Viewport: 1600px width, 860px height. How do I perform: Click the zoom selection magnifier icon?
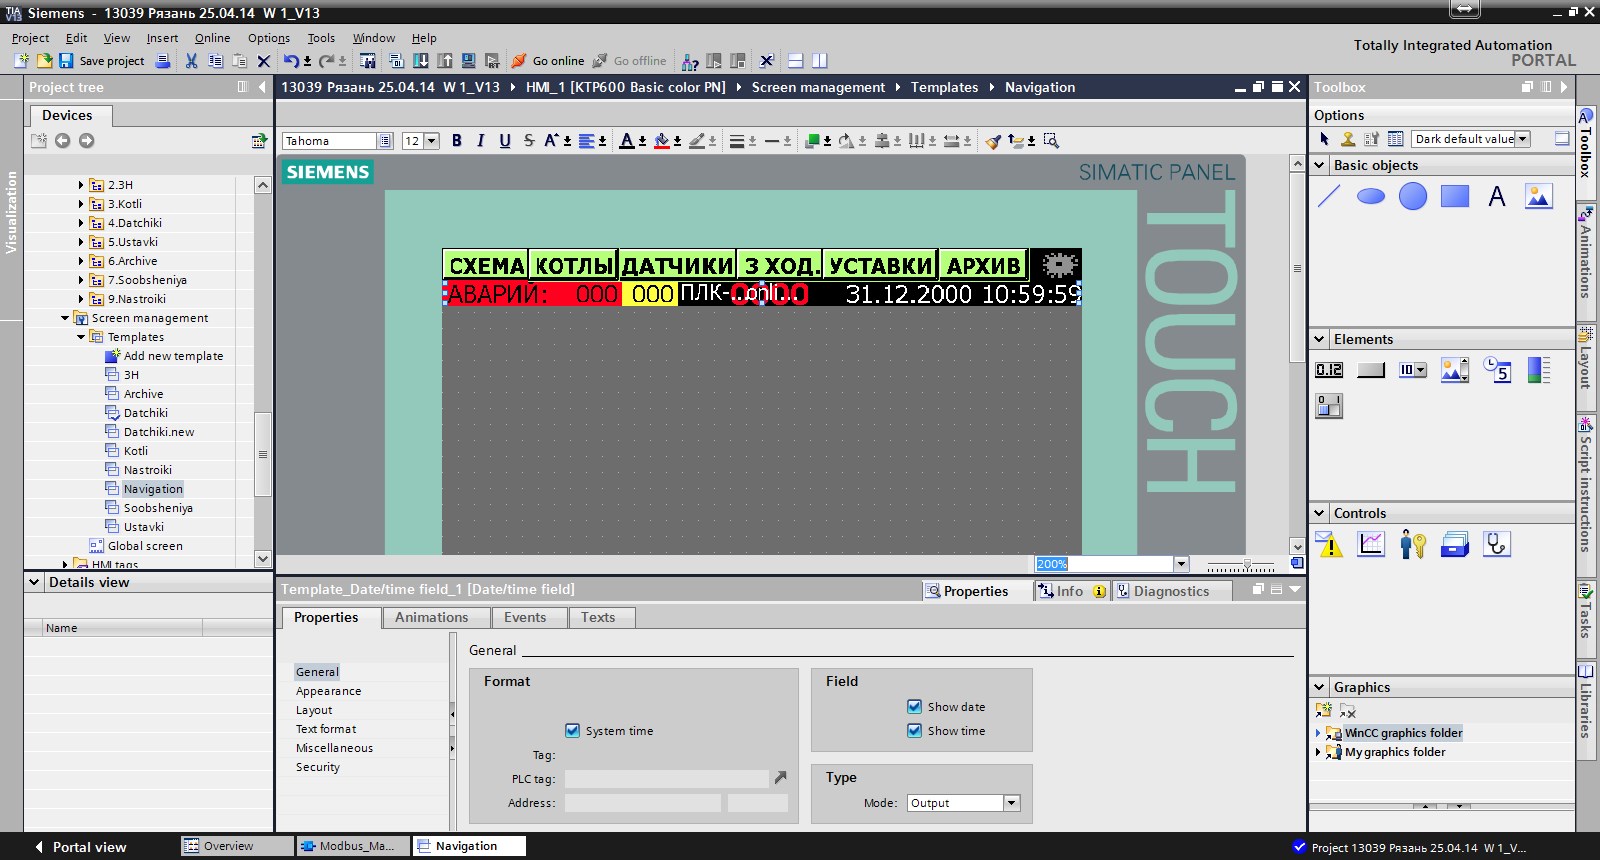pyautogui.click(x=1051, y=141)
